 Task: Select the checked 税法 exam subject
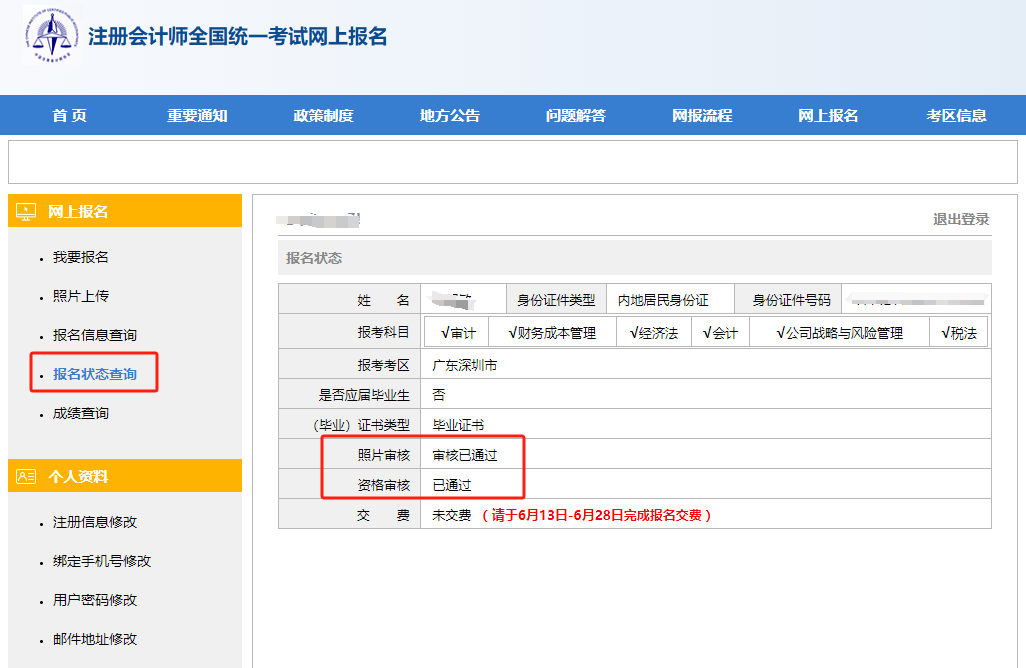(x=959, y=330)
